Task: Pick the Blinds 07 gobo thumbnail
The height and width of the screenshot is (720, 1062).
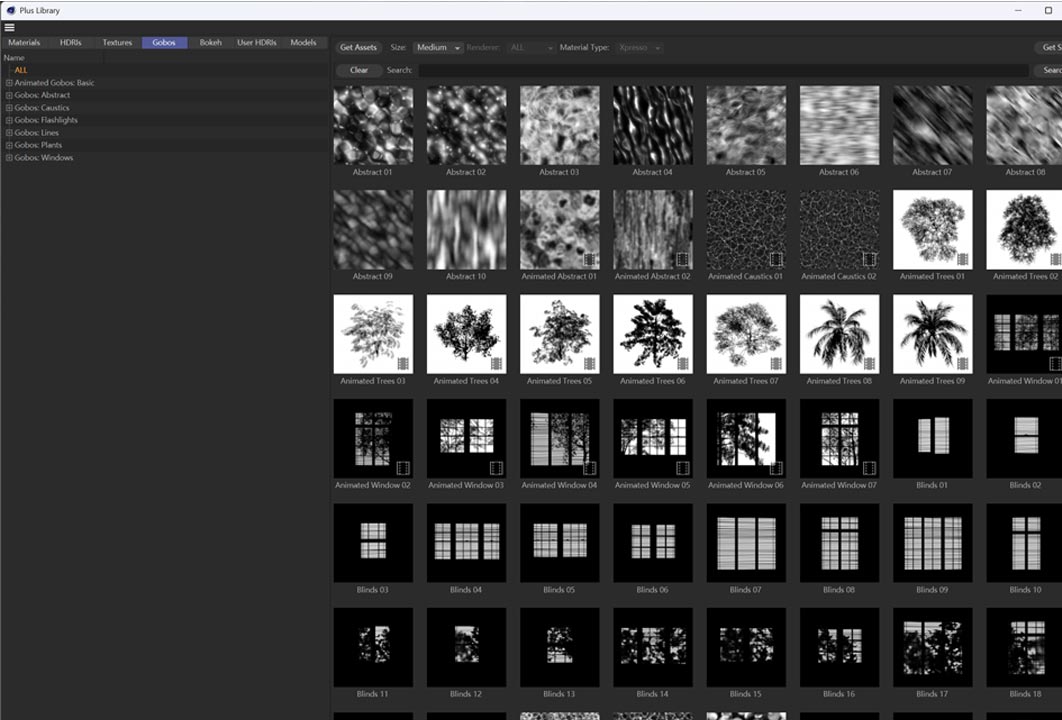Action: (x=745, y=543)
